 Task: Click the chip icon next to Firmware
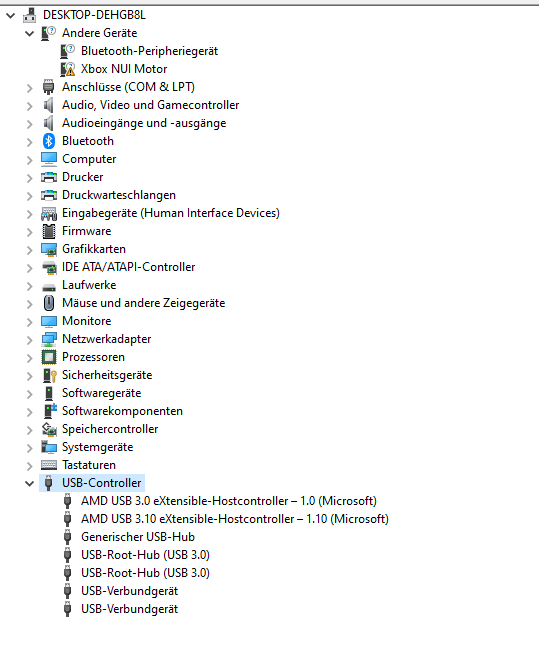(49, 231)
